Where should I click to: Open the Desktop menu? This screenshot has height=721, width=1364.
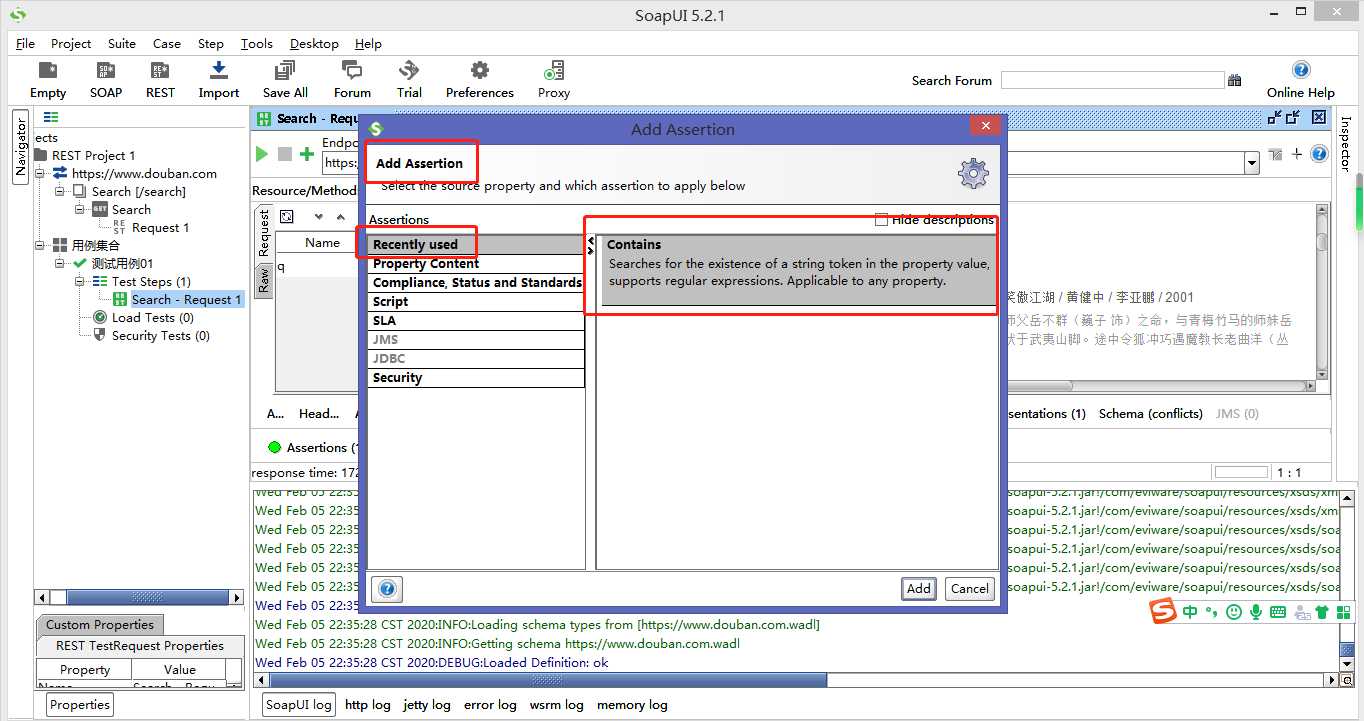pyautogui.click(x=314, y=43)
